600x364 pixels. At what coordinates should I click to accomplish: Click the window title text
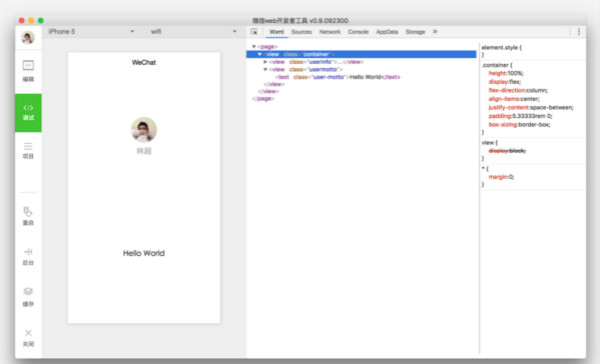(300, 20)
